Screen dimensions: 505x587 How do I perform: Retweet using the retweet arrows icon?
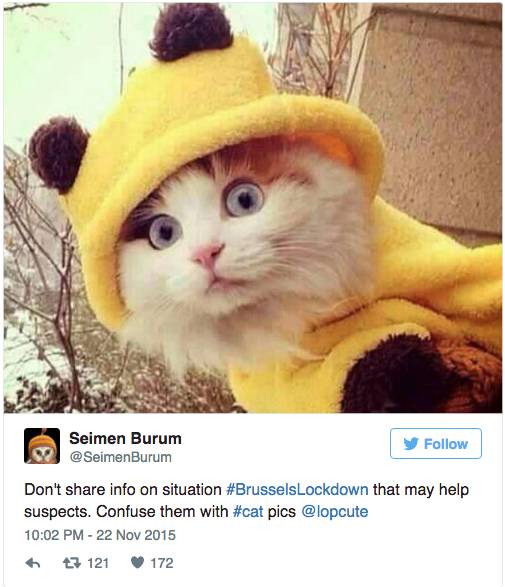tap(72, 563)
